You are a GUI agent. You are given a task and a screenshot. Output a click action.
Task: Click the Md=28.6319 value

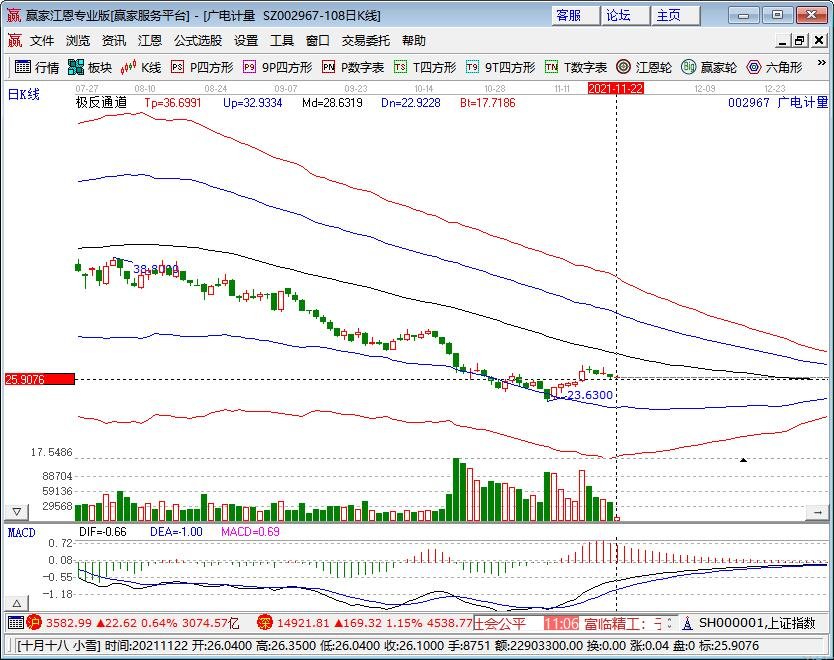pyautogui.click(x=332, y=103)
